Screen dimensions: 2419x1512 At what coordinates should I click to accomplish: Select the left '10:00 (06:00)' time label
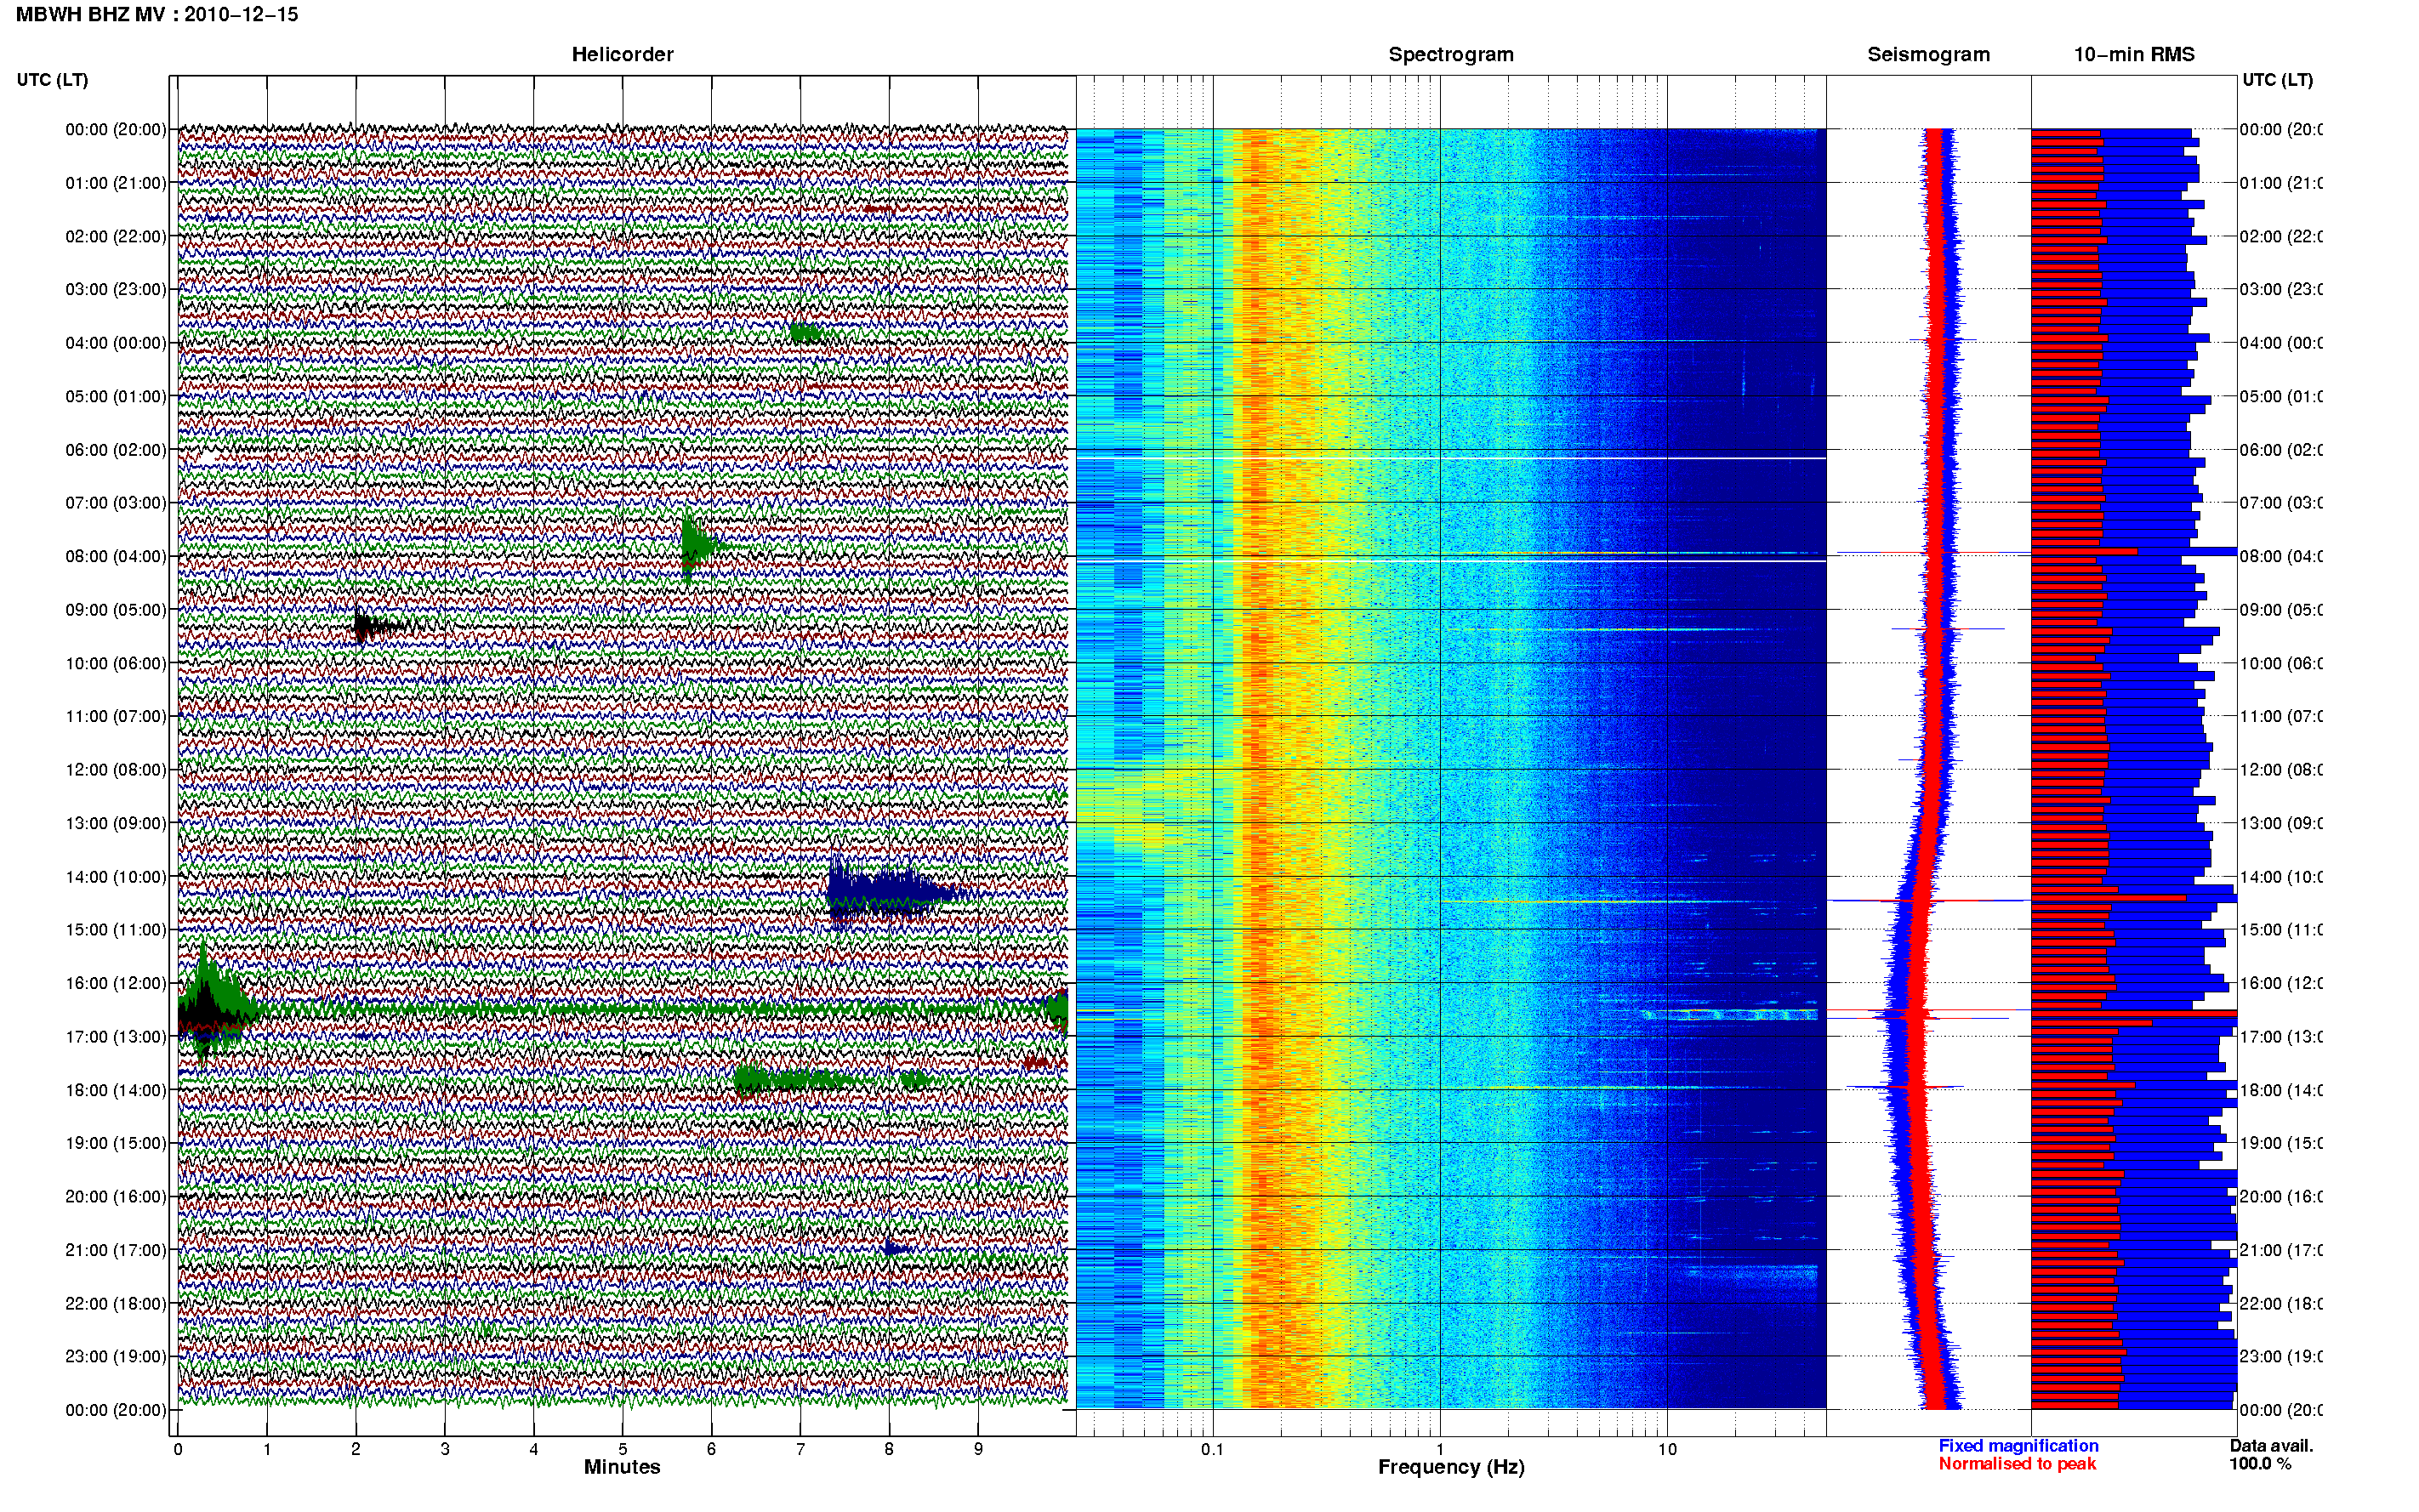click(x=116, y=663)
